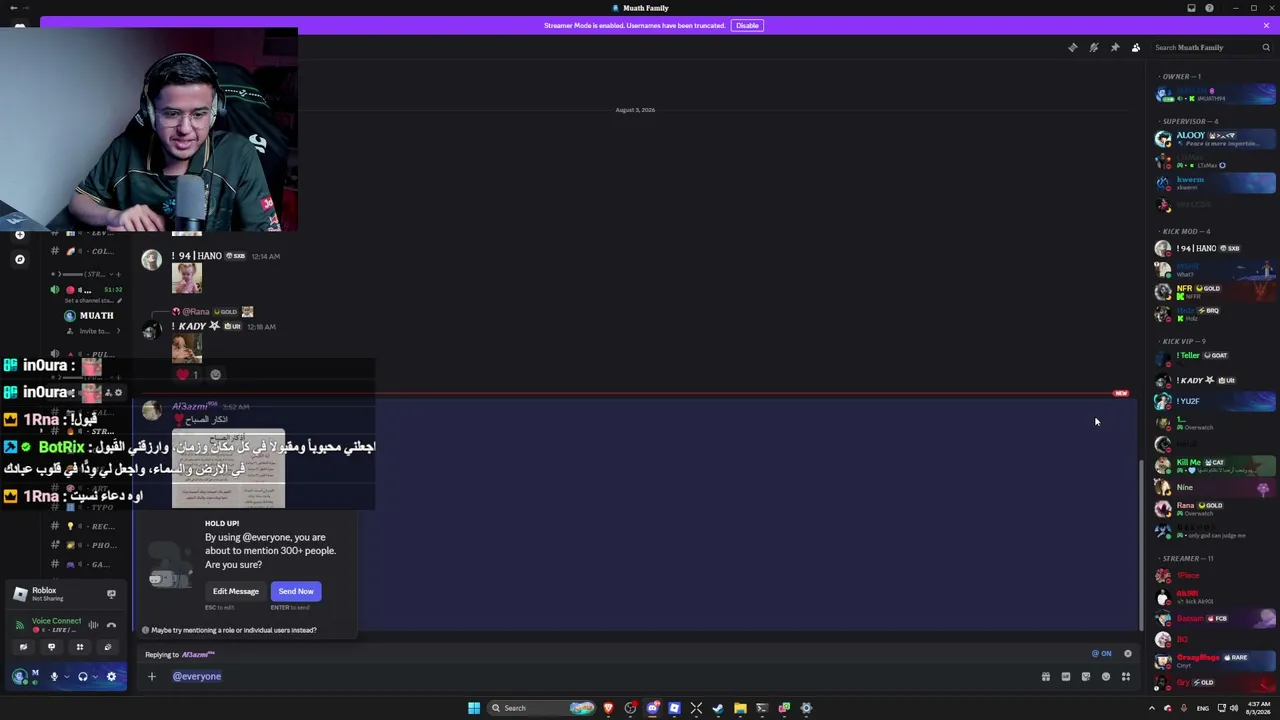Focus the message box containing @everyone
Image resolution: width=1280 pixels, height=720 pixels.
tap(600, 677)
